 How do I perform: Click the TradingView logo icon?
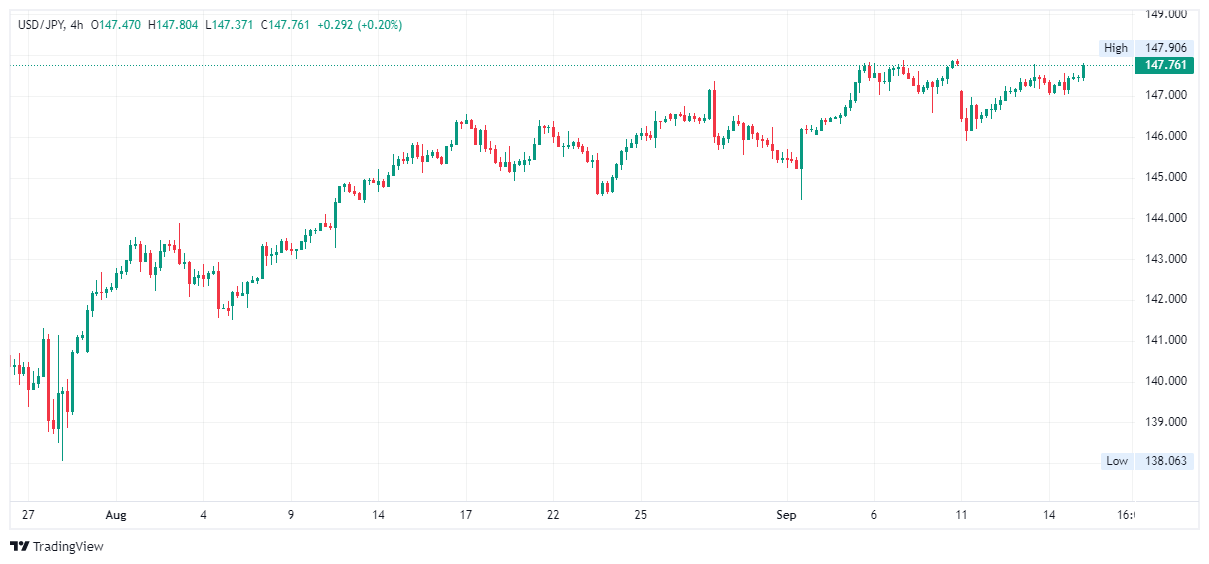click(19, 546)
